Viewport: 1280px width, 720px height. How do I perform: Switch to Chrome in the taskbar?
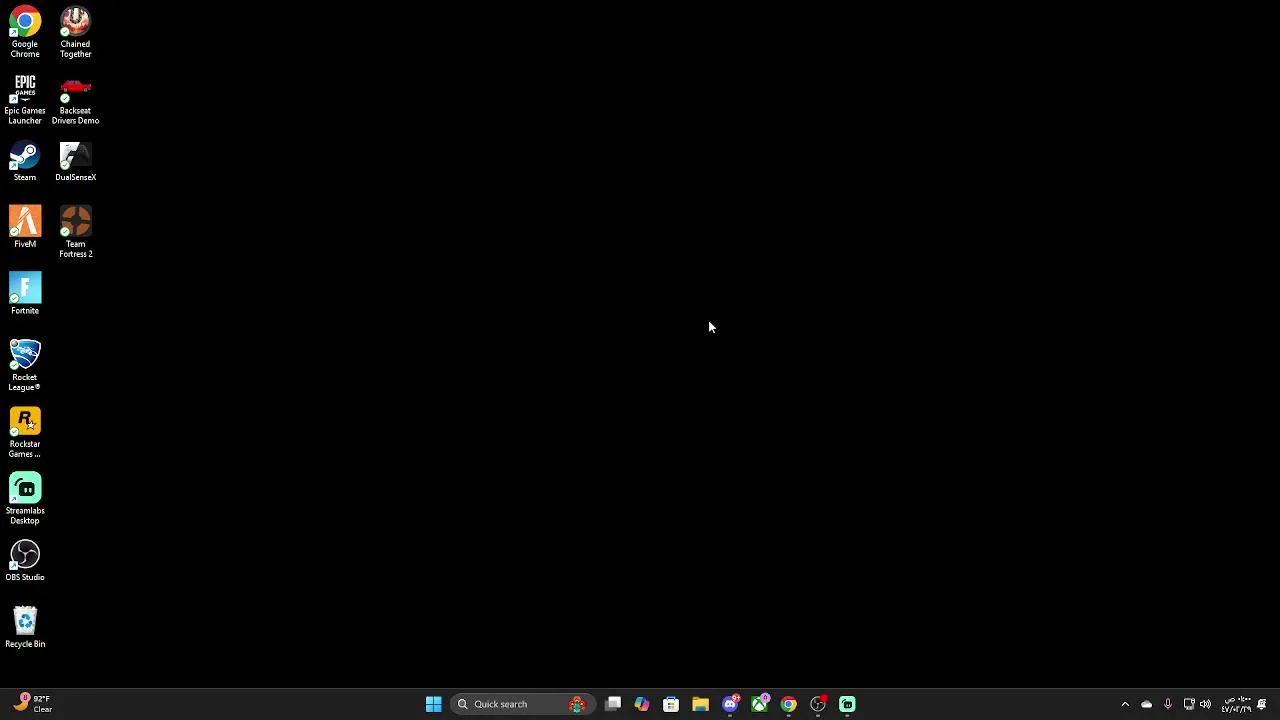coord(789,704)
